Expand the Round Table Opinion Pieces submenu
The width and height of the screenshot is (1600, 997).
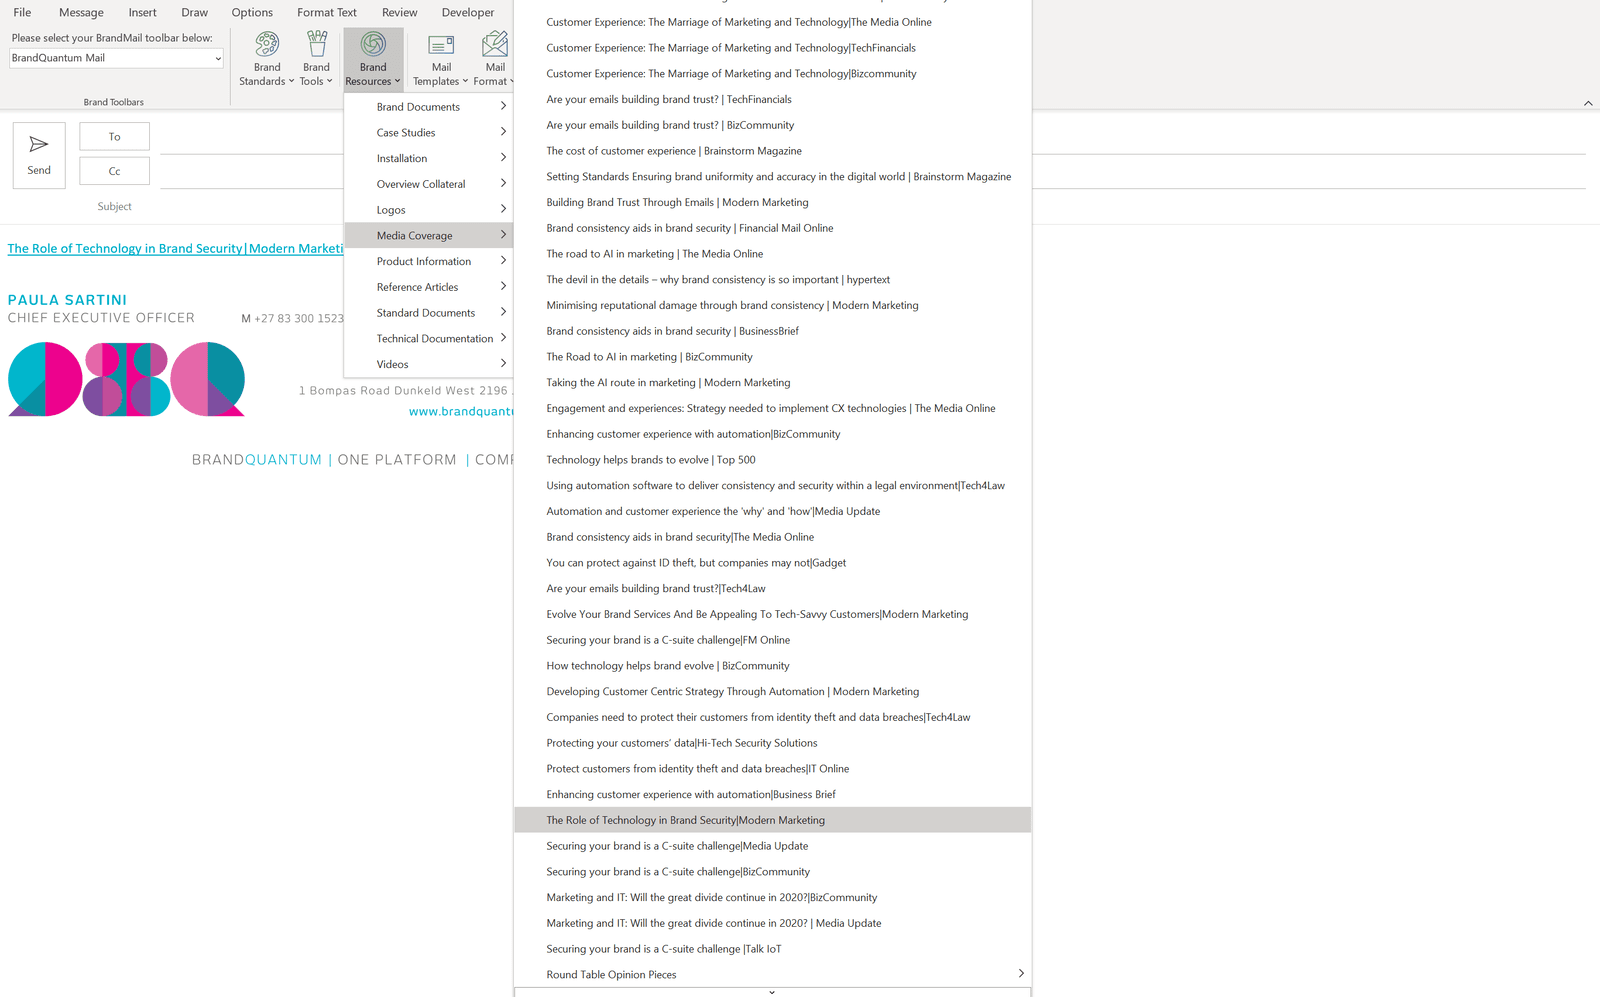(1020, 974)
